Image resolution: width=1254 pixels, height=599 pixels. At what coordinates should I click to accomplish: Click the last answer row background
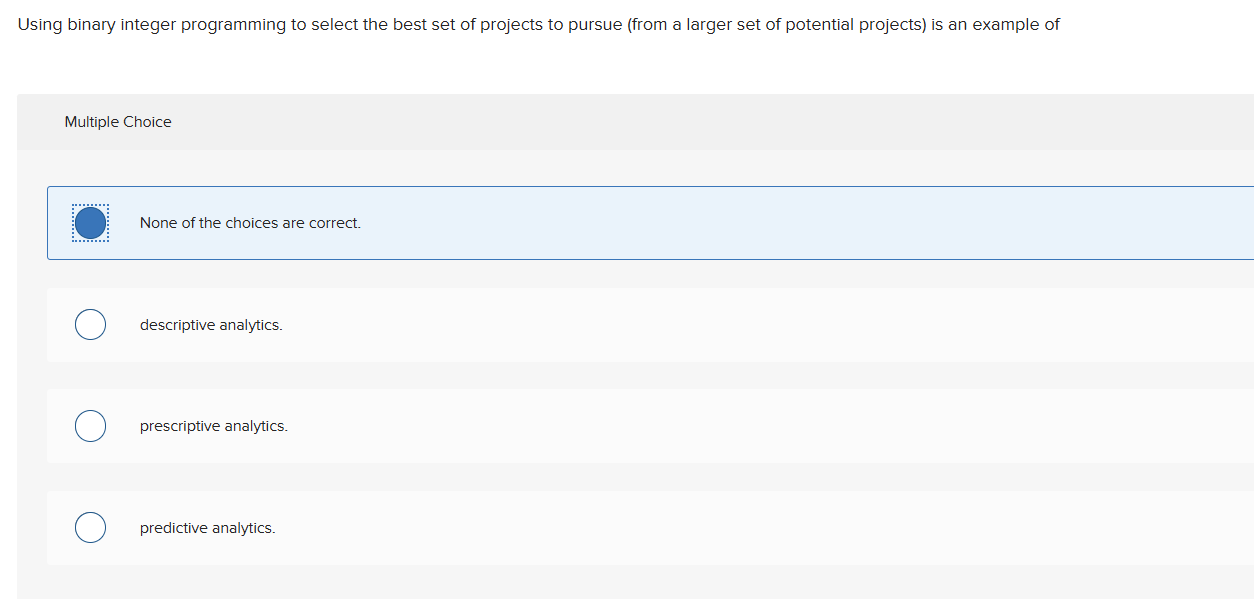[650, 527]
